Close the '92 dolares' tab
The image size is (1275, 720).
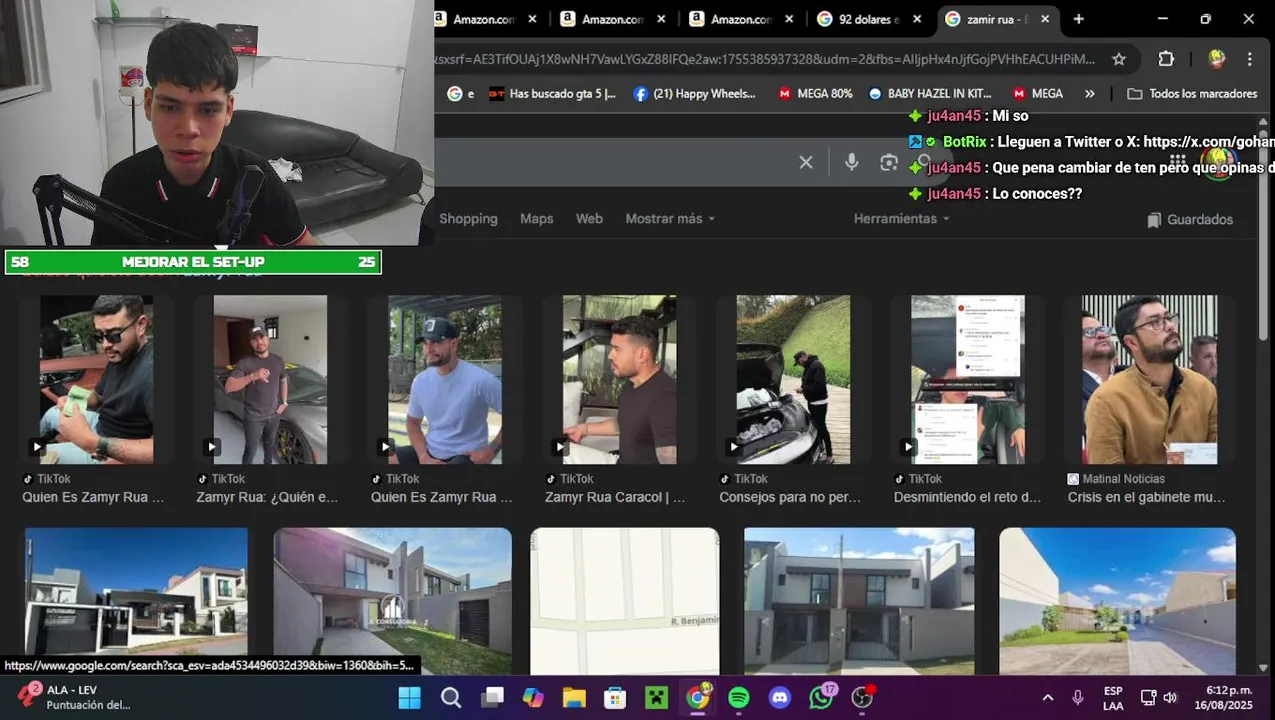(918, 19)
